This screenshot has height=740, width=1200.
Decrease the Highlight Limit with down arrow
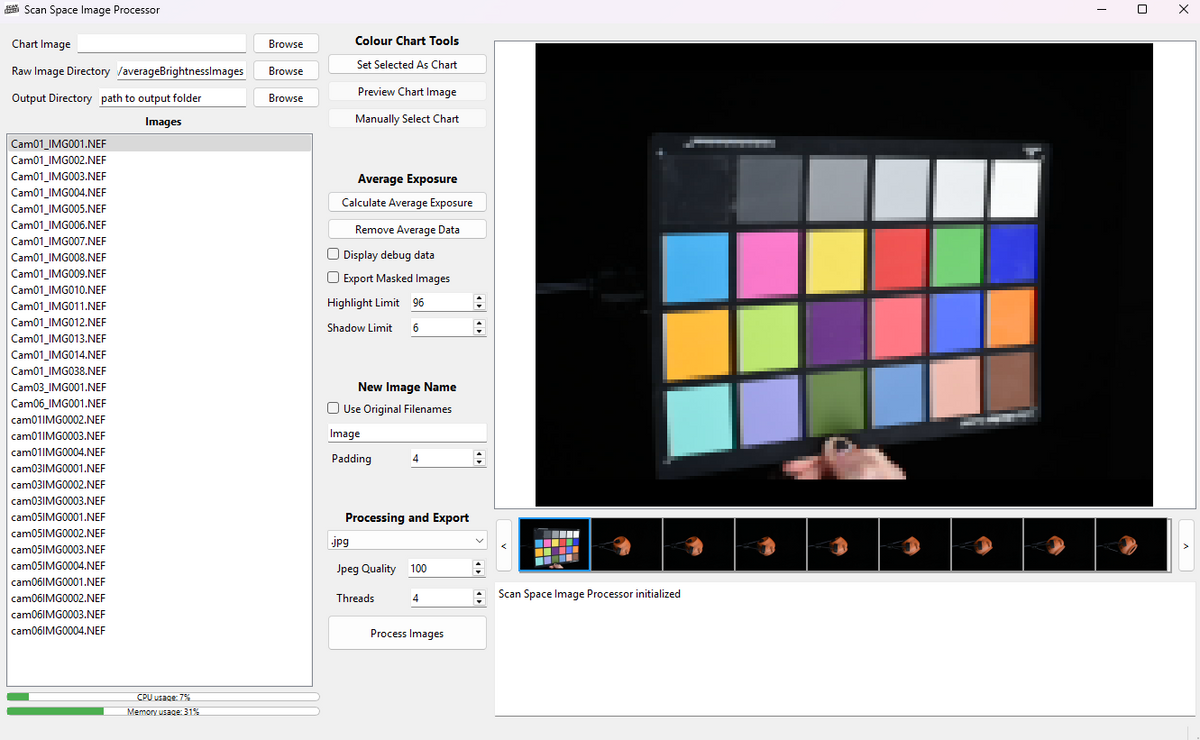coord(479,306)
